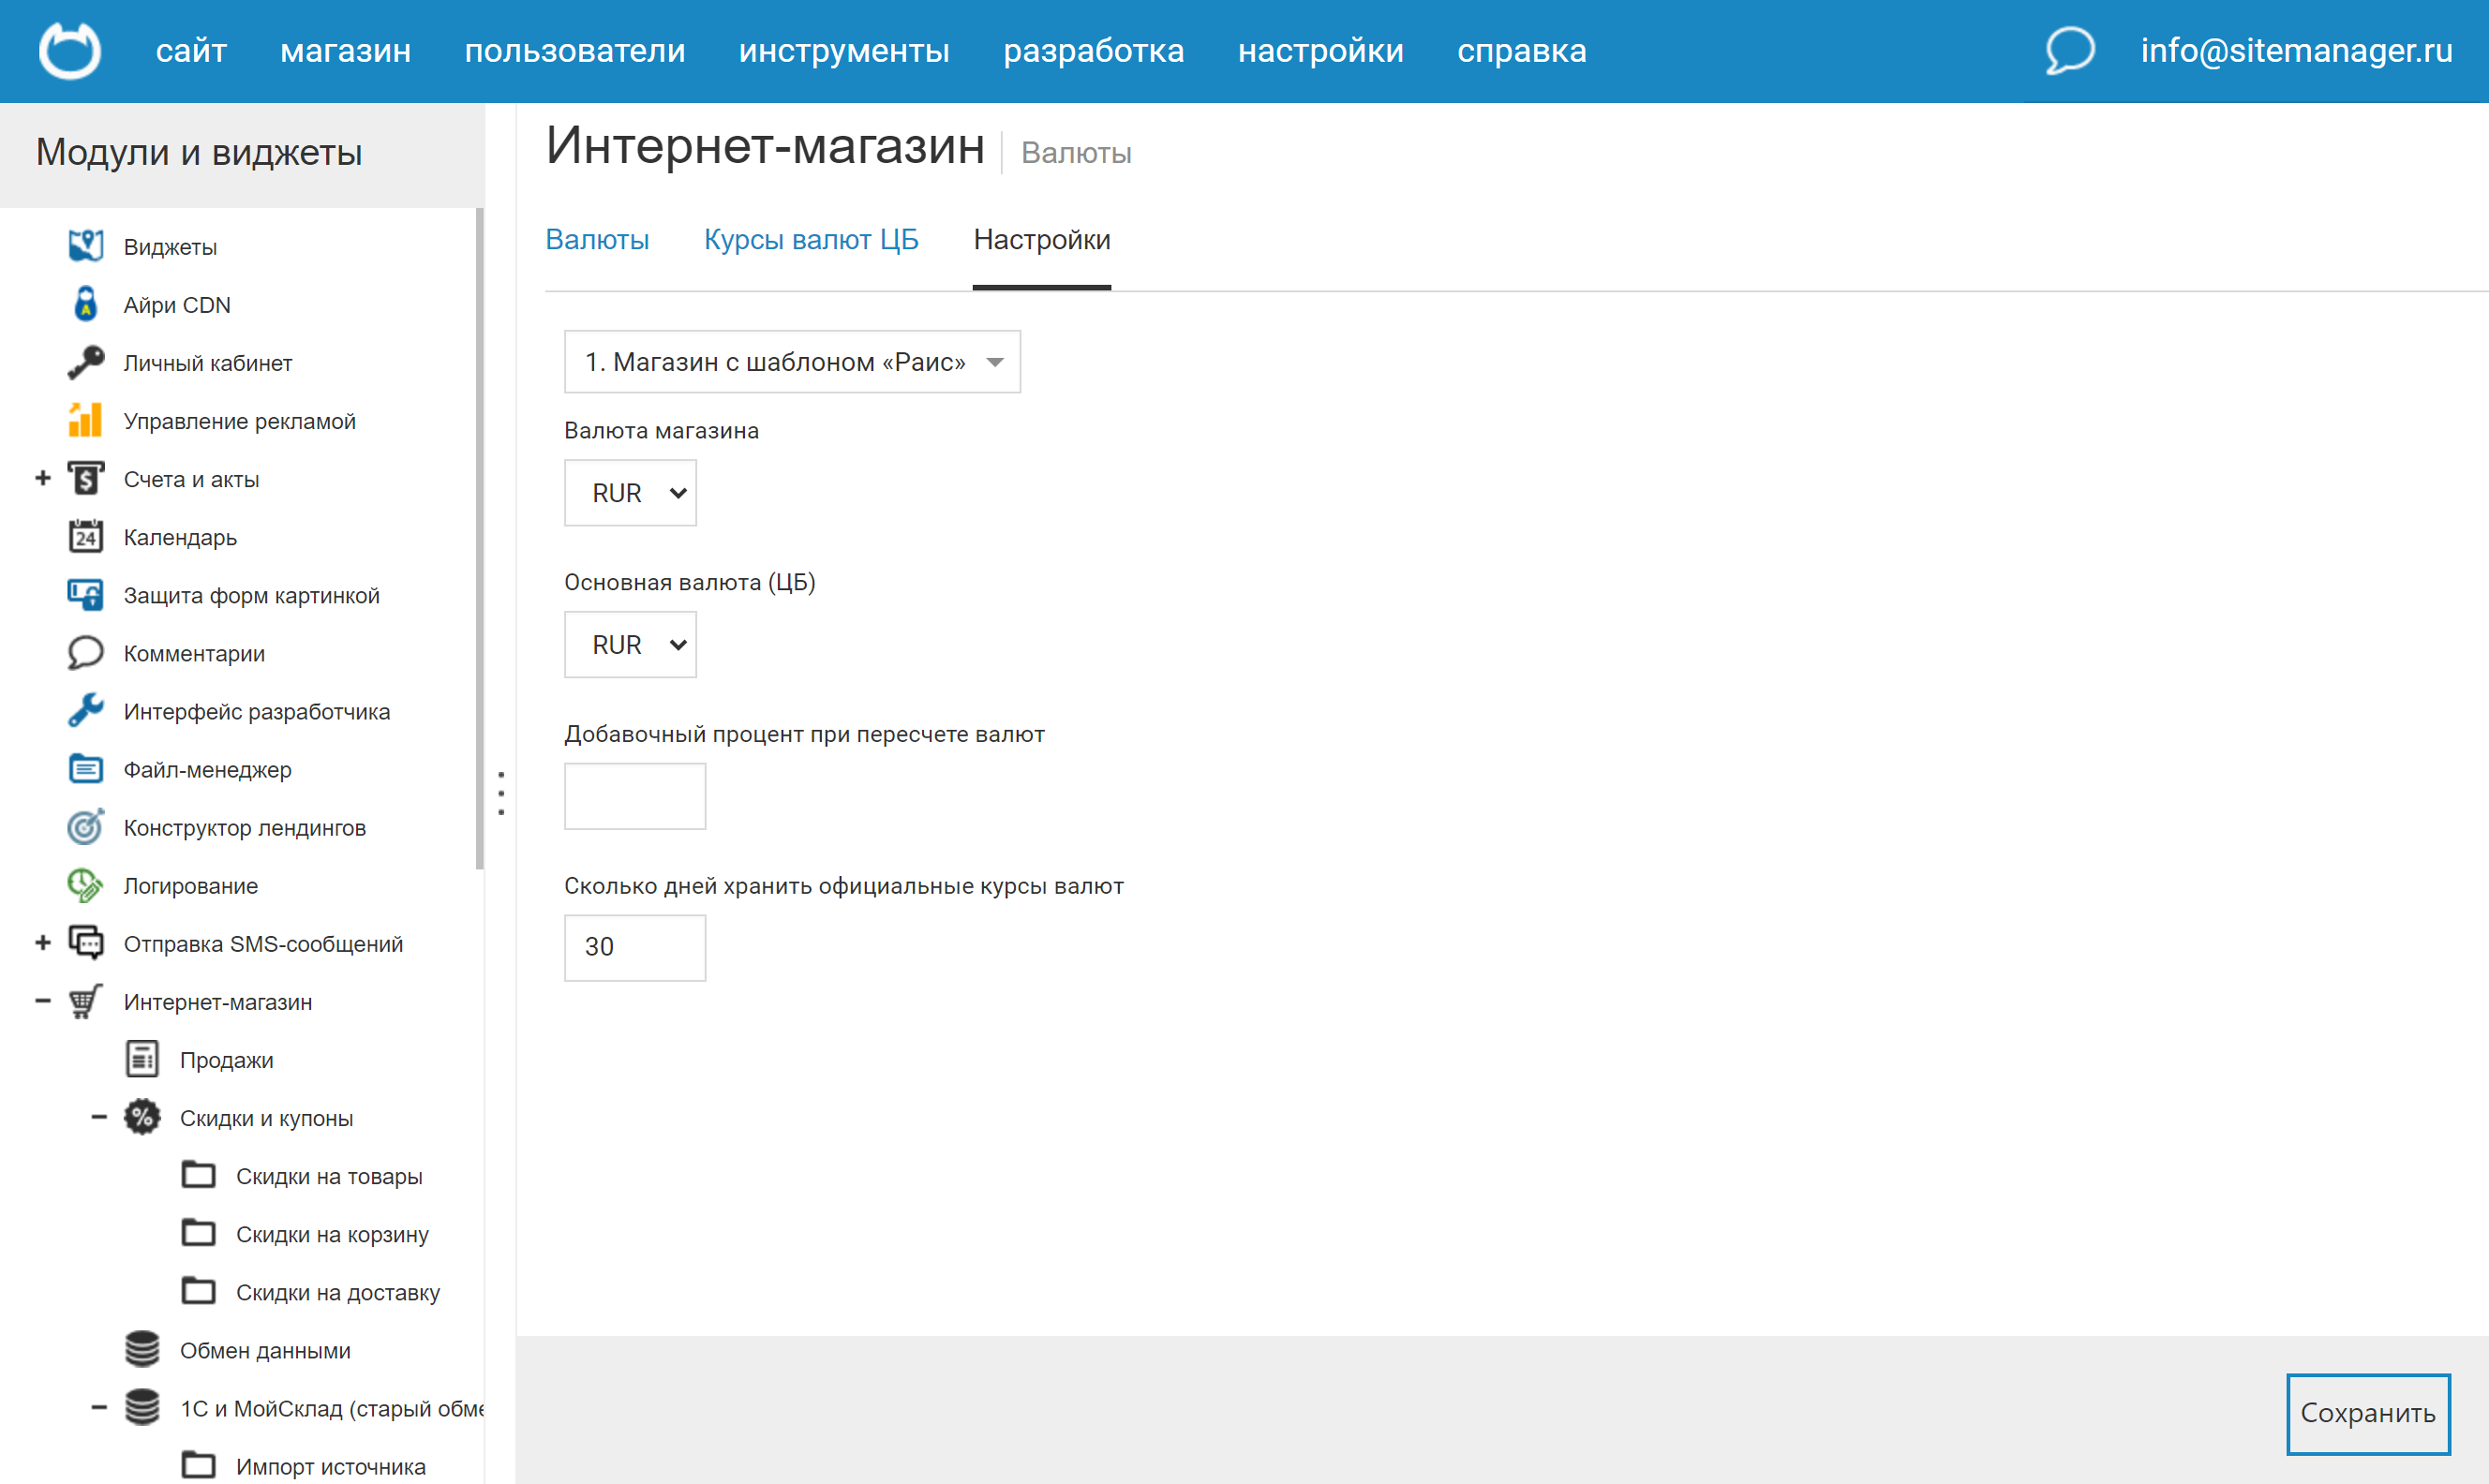
Task: Collapse the Интернет-магазин tree node
Action: pyautogui.click(x=43, y=1001)
